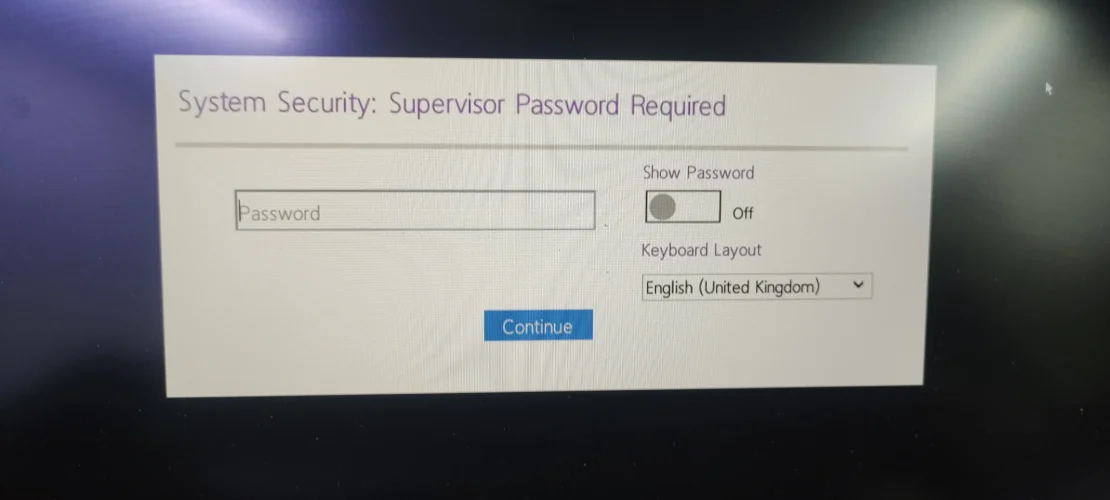Click the Password placeholder text in the field
Screen dimensions: 1110x500
pyautogui.click(x=279, y=212)
